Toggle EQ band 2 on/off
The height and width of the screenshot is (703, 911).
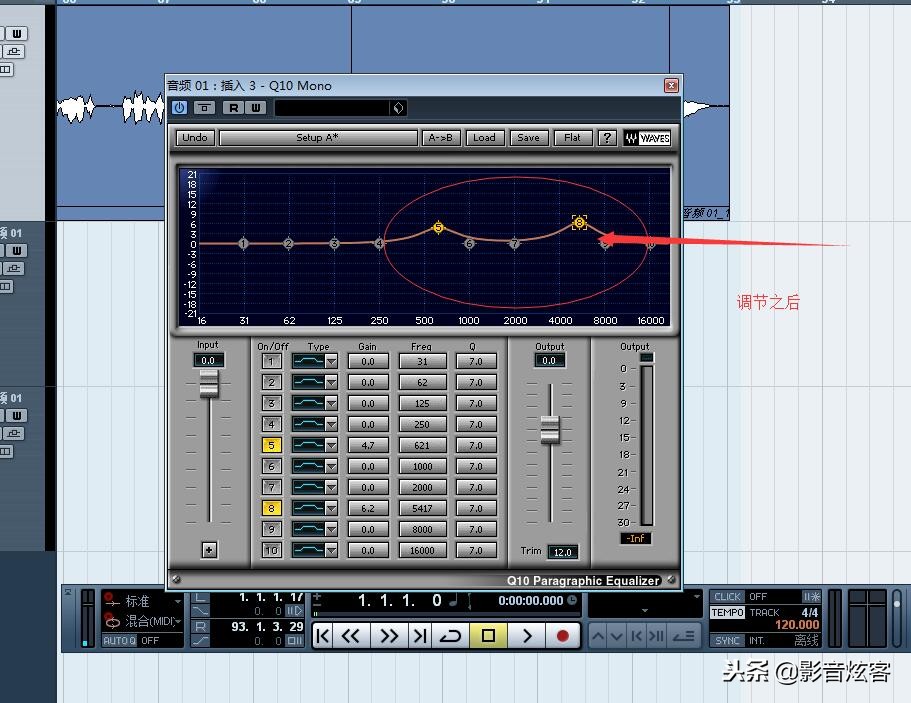click(x=271, y=382)
